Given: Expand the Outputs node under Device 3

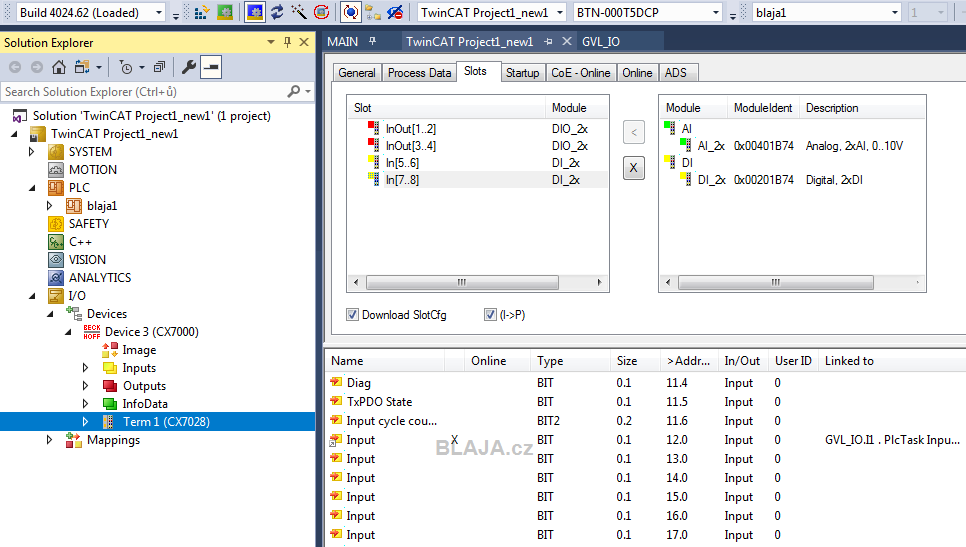Looking at the screenshot, I should [x=86, y=386].
